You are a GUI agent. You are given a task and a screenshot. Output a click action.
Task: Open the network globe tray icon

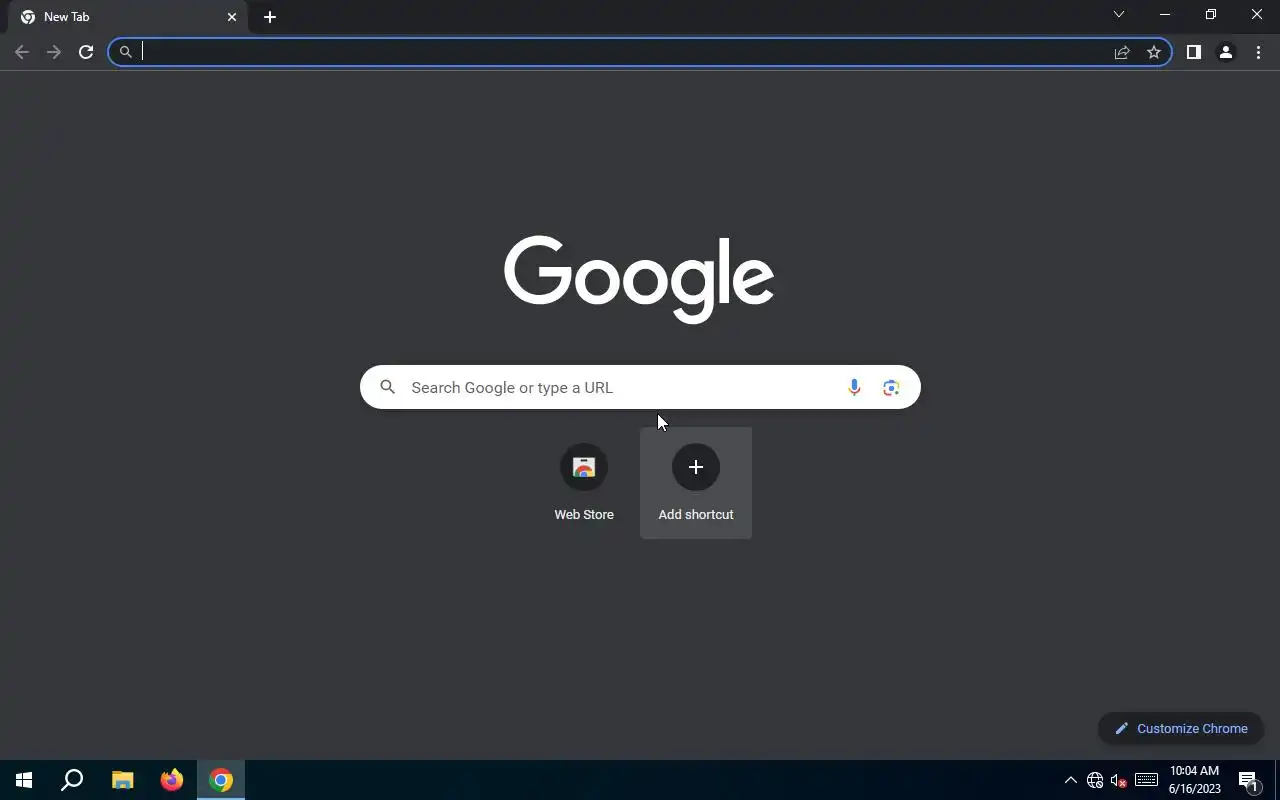tap(1095, 780)
